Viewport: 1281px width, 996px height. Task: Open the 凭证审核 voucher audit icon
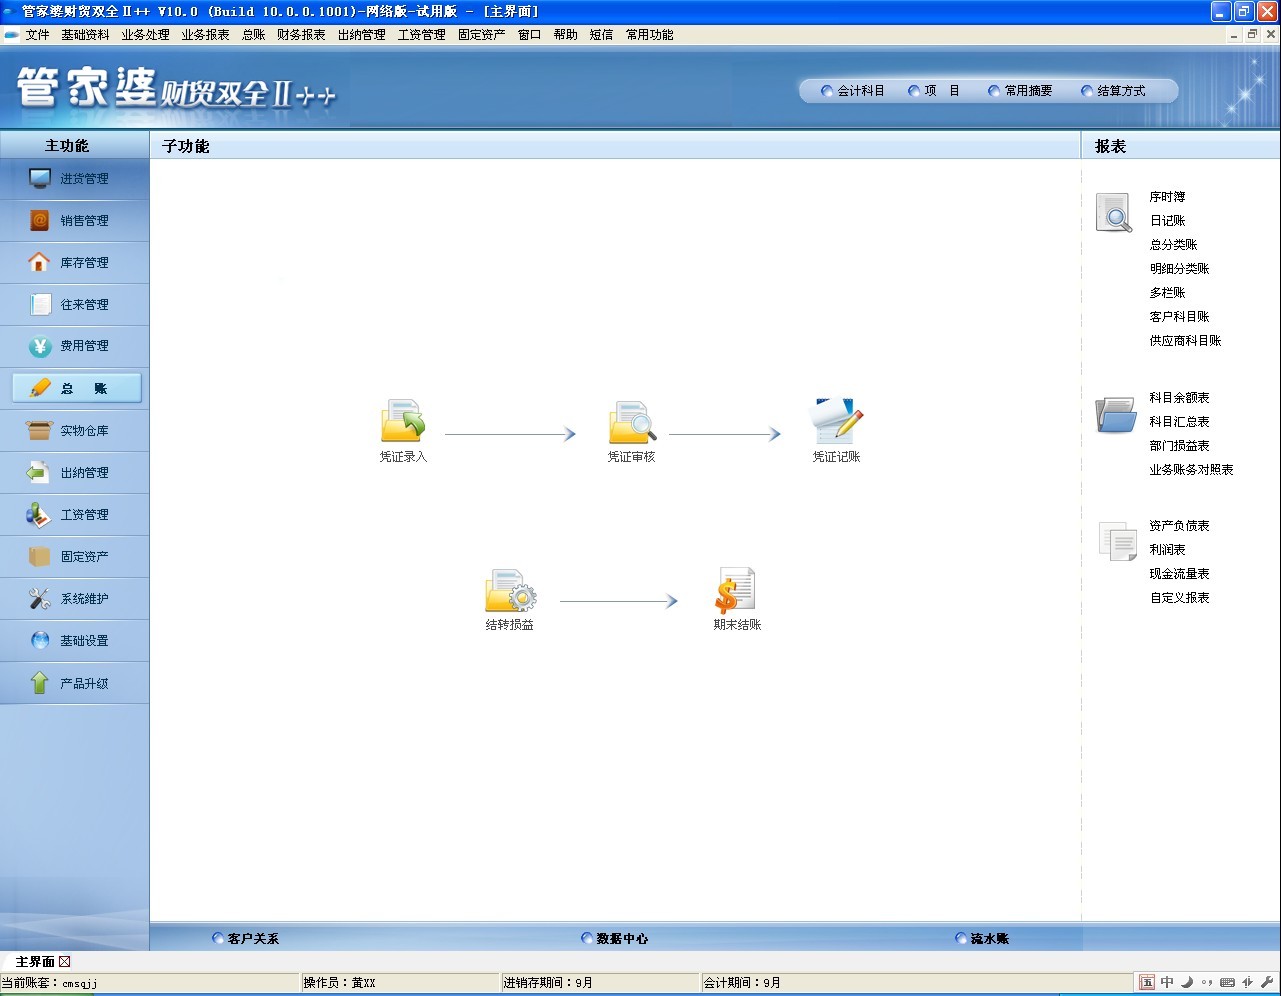(632, 421)
